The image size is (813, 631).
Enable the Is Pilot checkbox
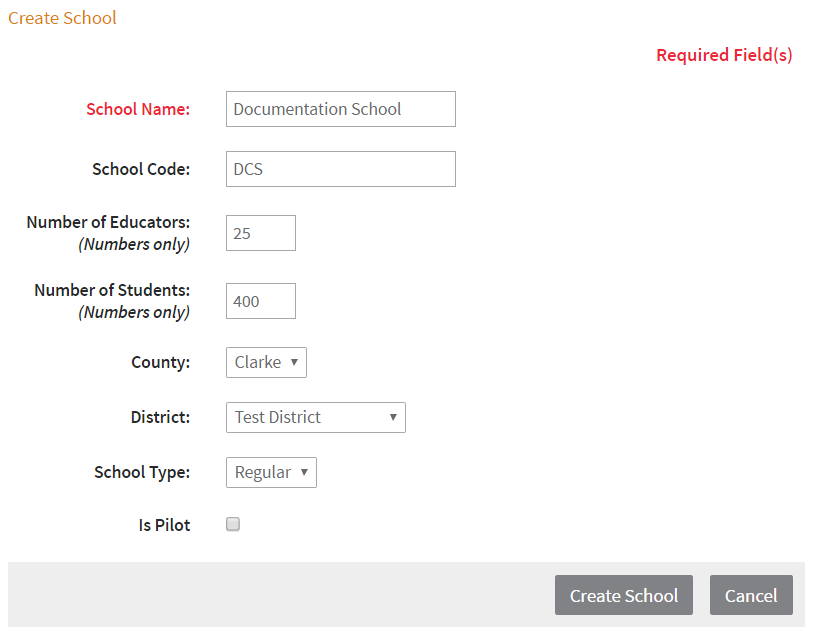[x=233, y=524]
